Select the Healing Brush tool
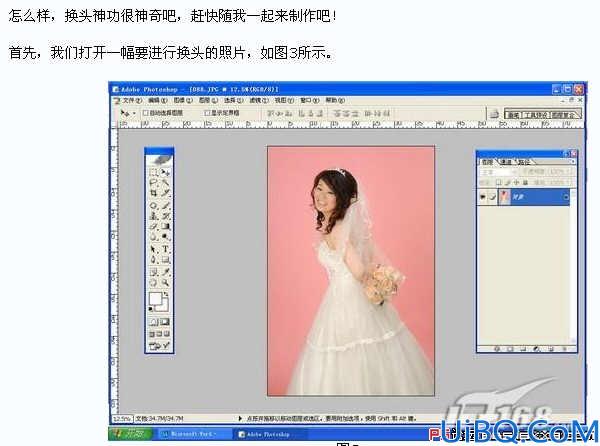The image size is (600, 446). 154,205
